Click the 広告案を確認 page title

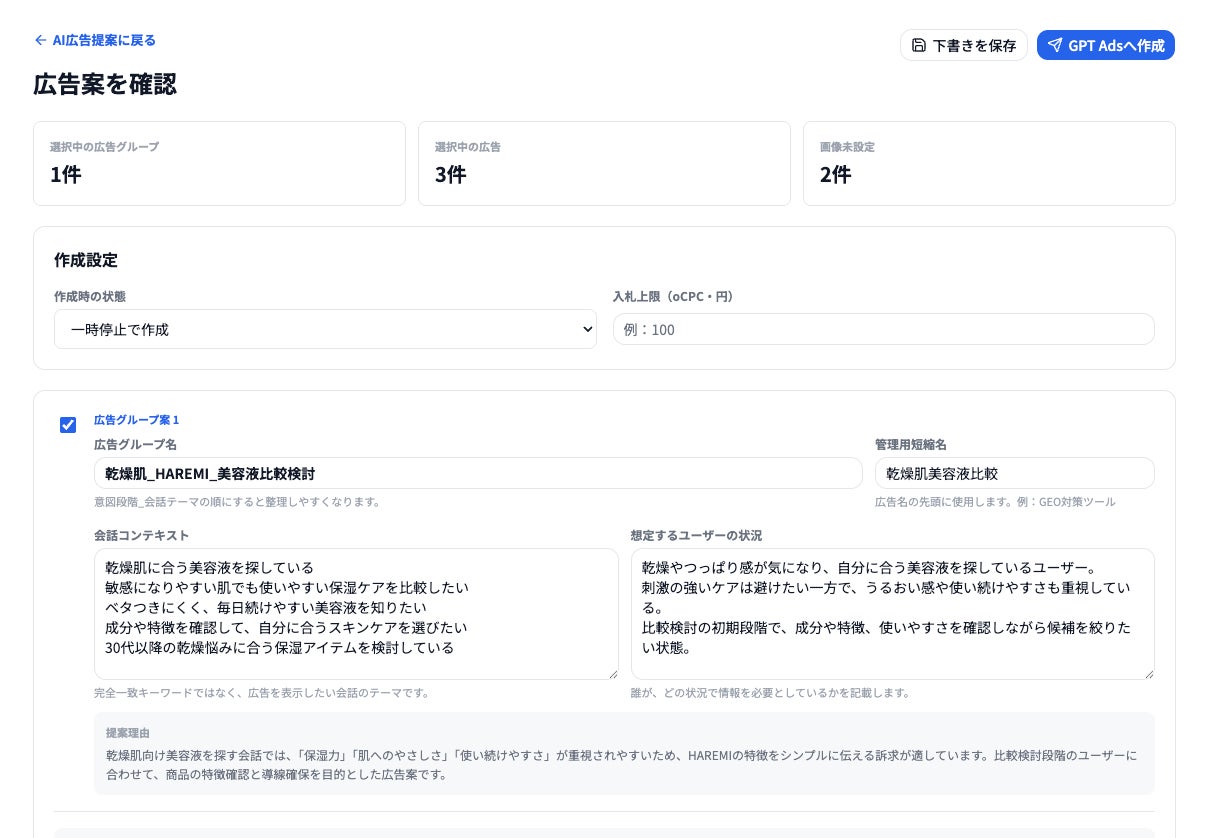pyautogui.click(x=105, y=84)
